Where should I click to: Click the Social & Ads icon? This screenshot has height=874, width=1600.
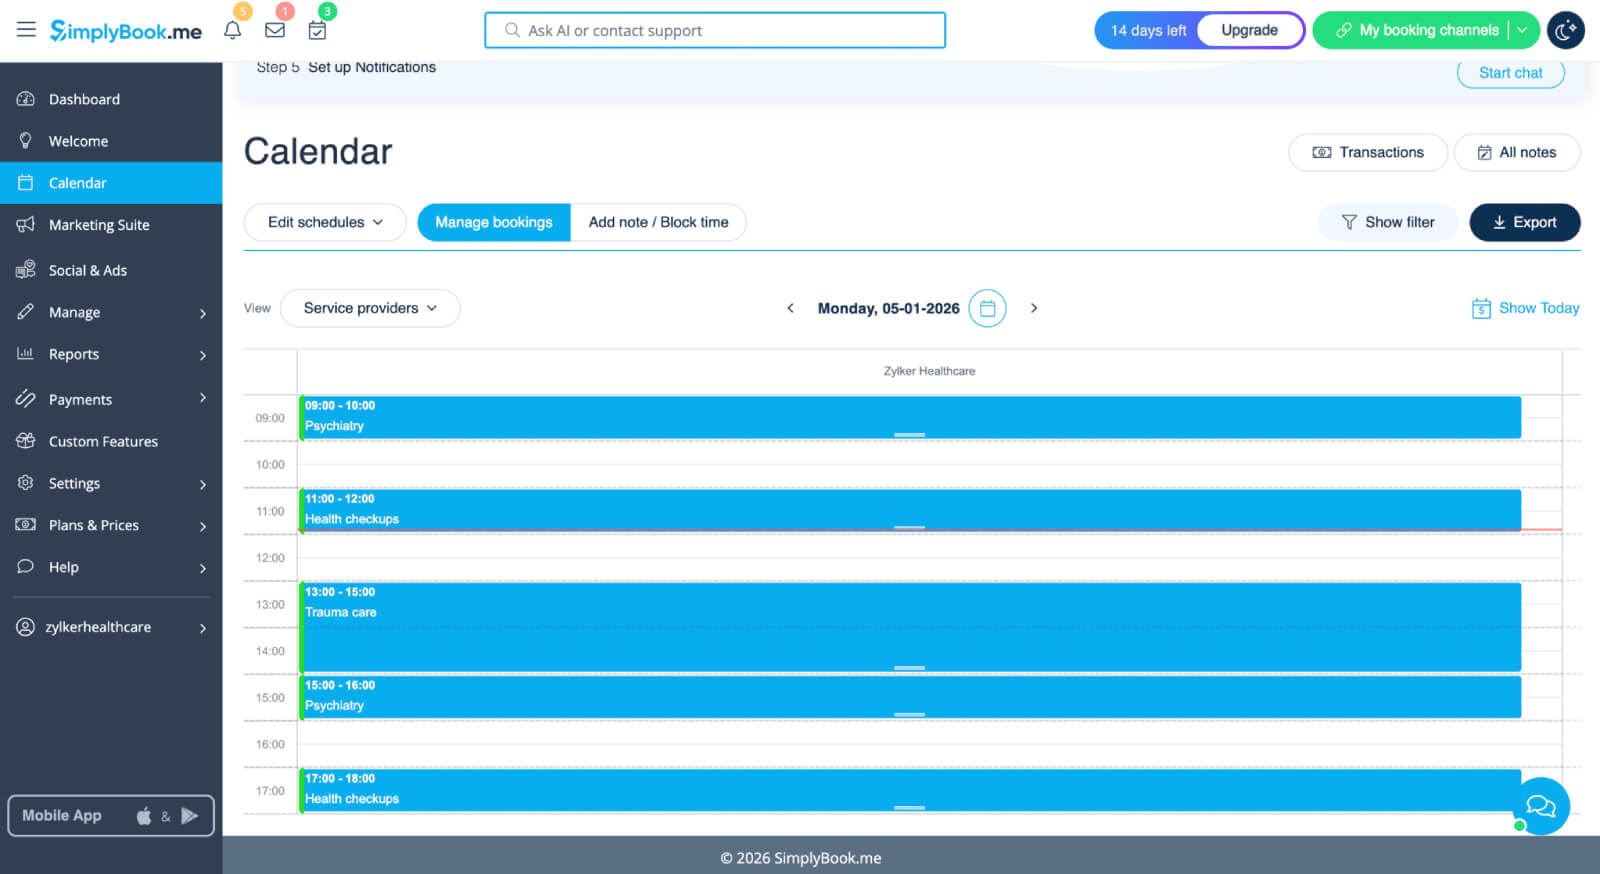tap(26, 270)
